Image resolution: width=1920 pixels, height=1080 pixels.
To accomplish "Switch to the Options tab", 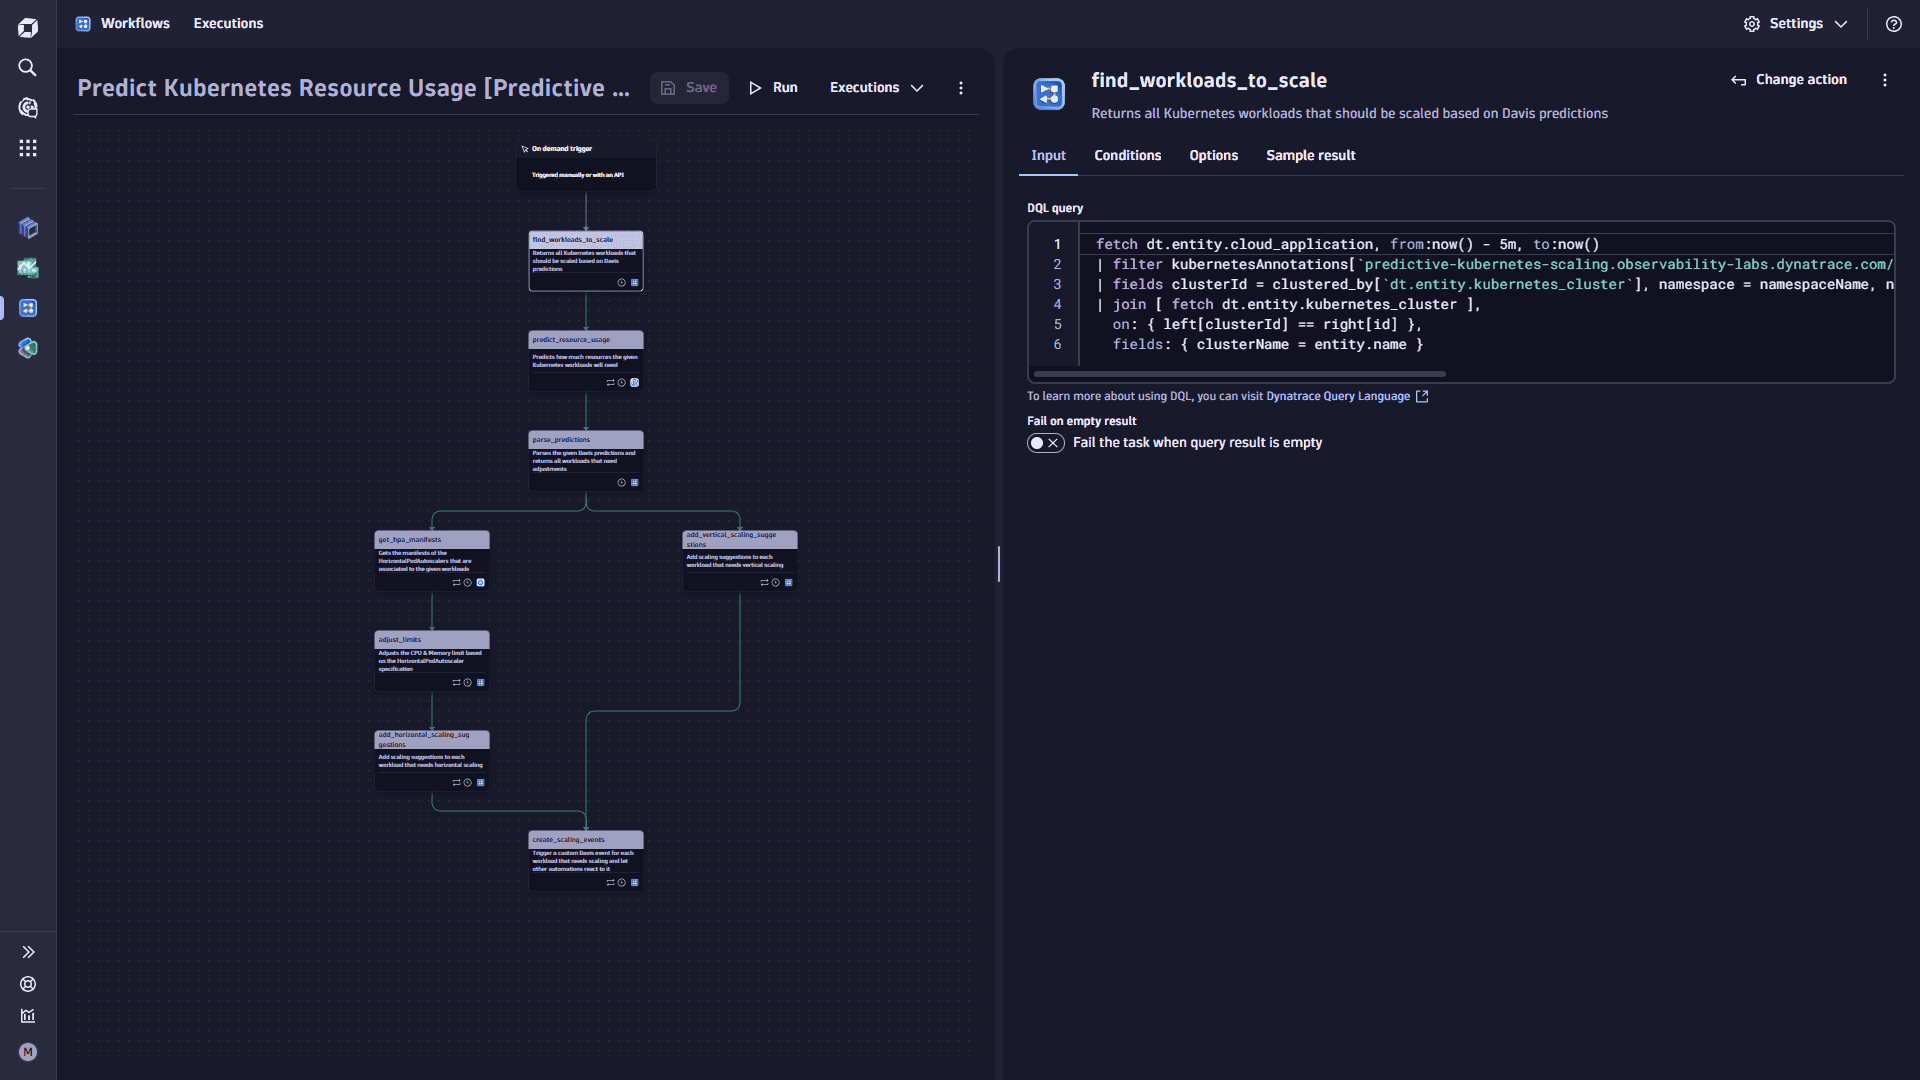I will (1213, 156).
